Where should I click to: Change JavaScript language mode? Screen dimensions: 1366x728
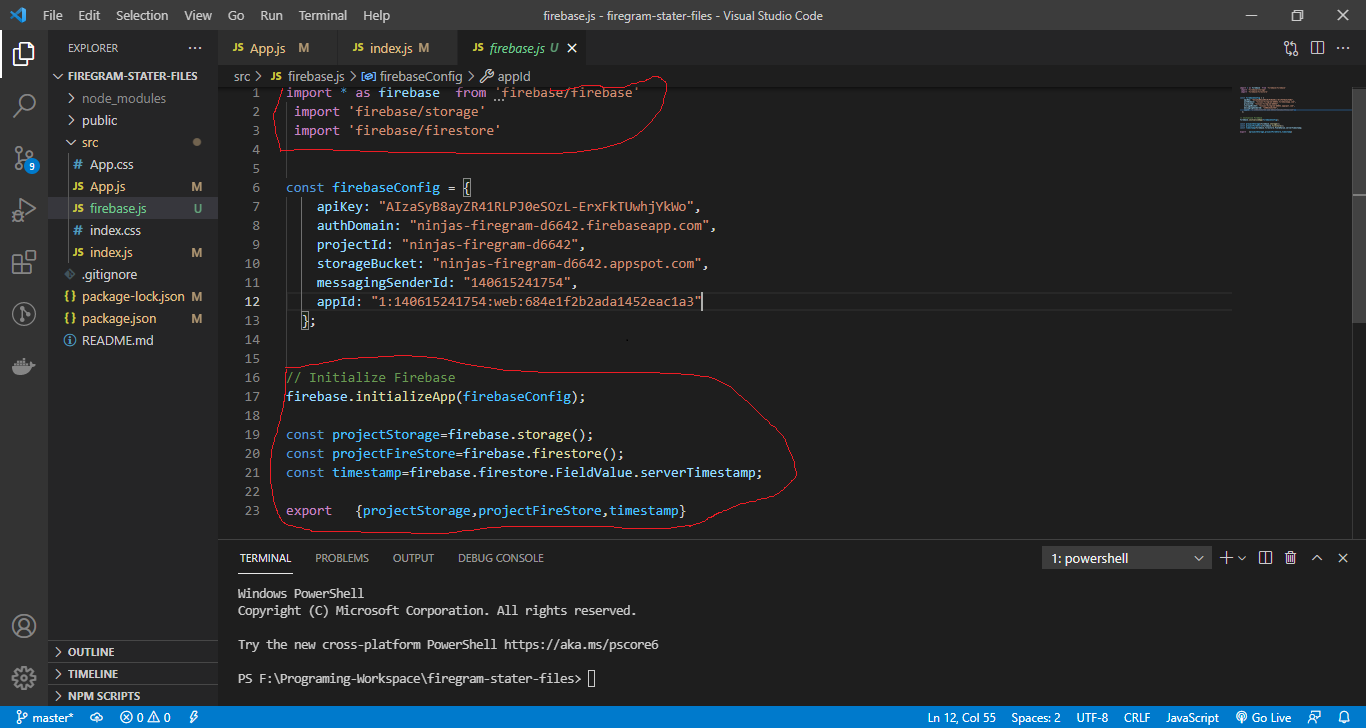[1192, 718]
